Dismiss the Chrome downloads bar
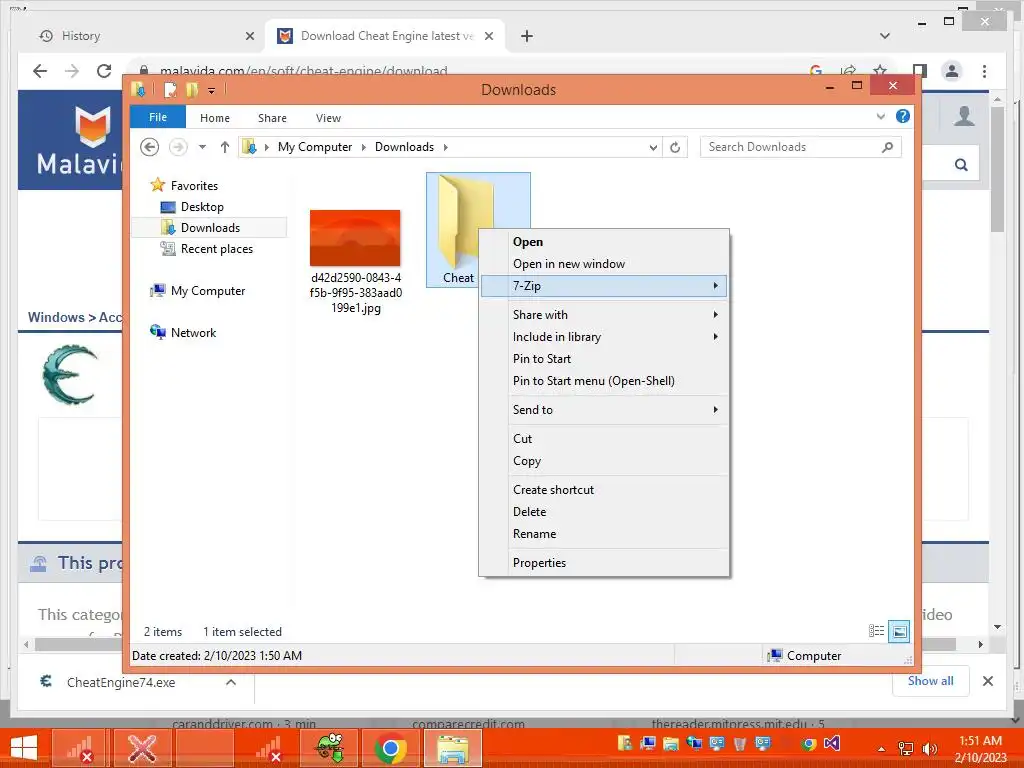 coord(987,681)
